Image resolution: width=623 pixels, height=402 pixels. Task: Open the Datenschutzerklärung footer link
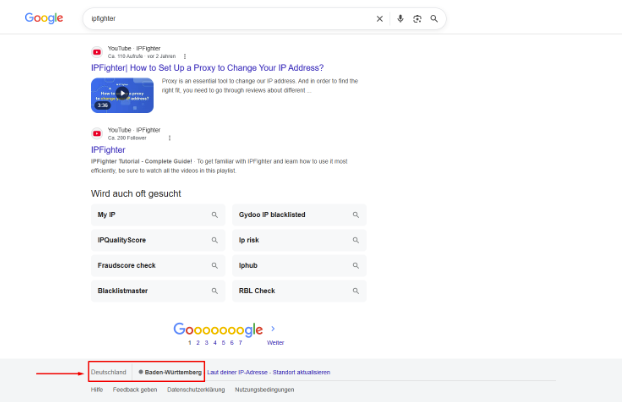[196, 390]
